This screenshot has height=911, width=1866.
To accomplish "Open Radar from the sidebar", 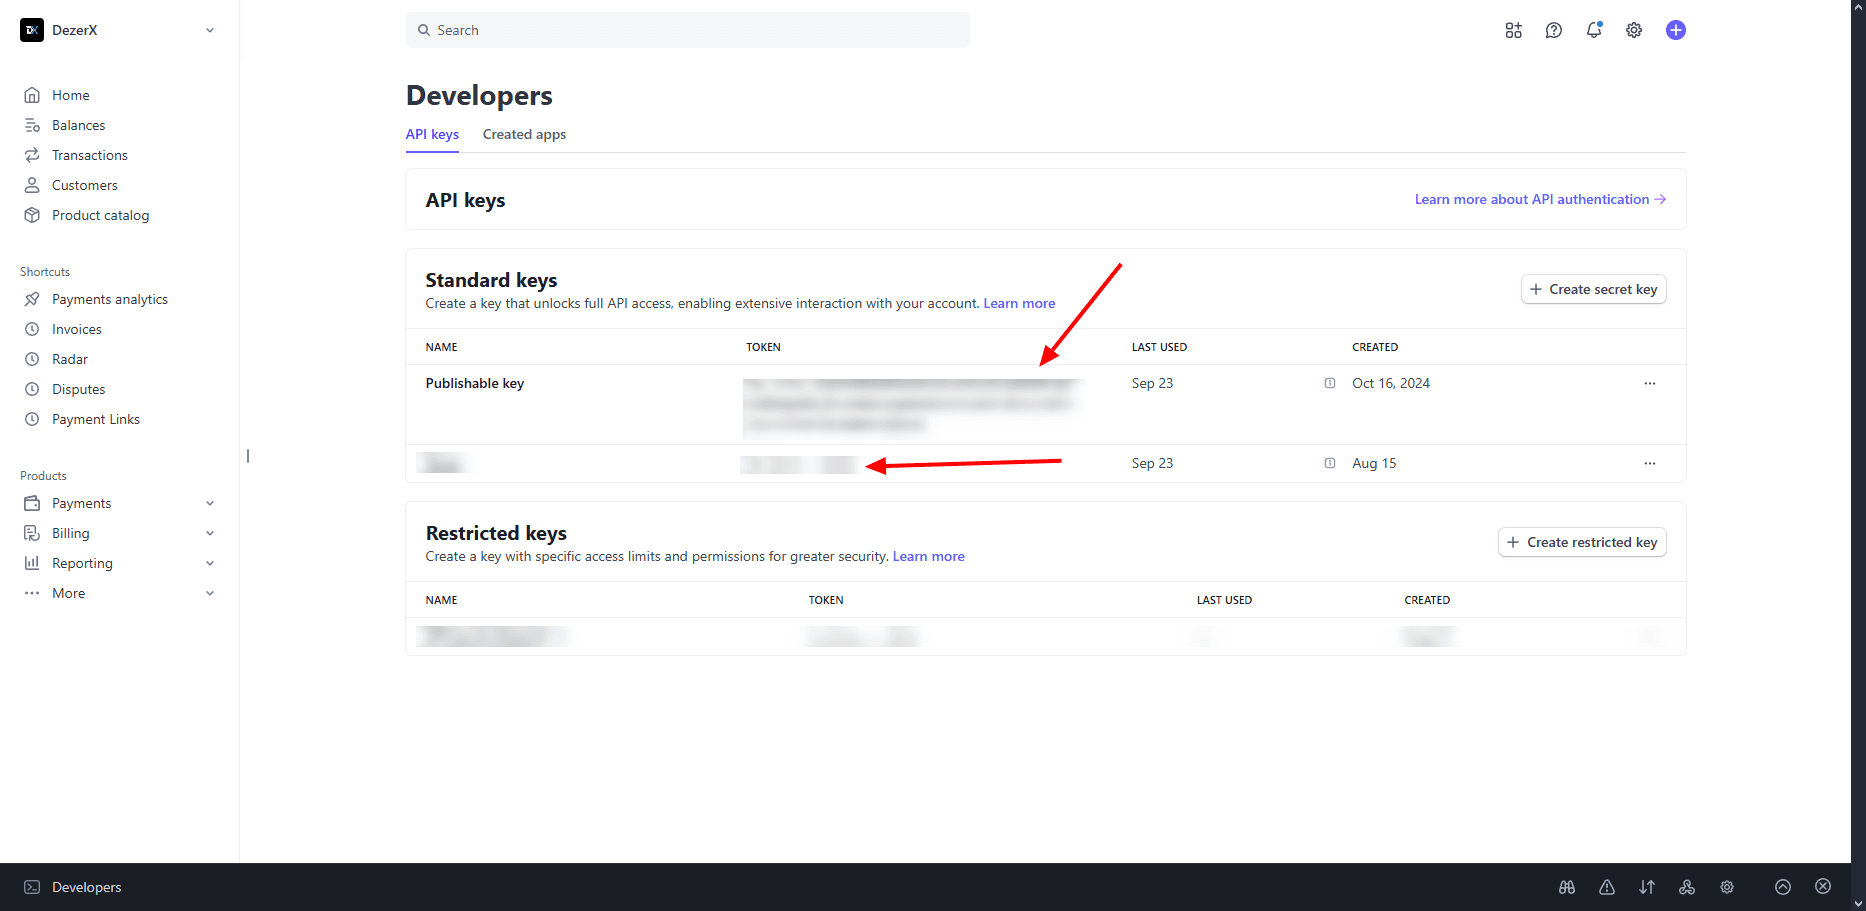I will [x=70, y=358].
